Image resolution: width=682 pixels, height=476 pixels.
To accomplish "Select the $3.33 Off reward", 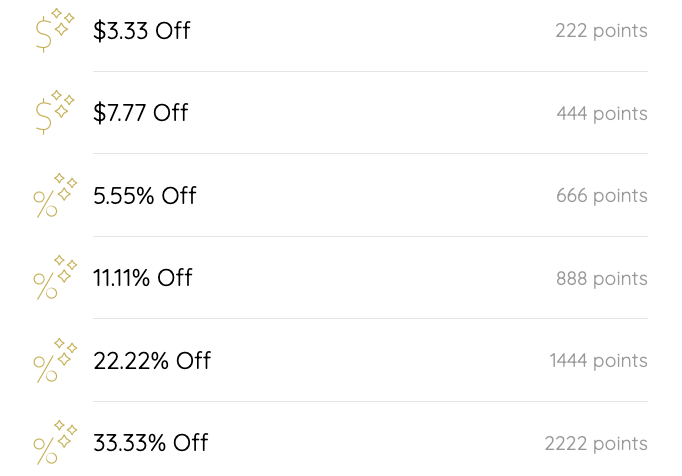I will point(142,31).
